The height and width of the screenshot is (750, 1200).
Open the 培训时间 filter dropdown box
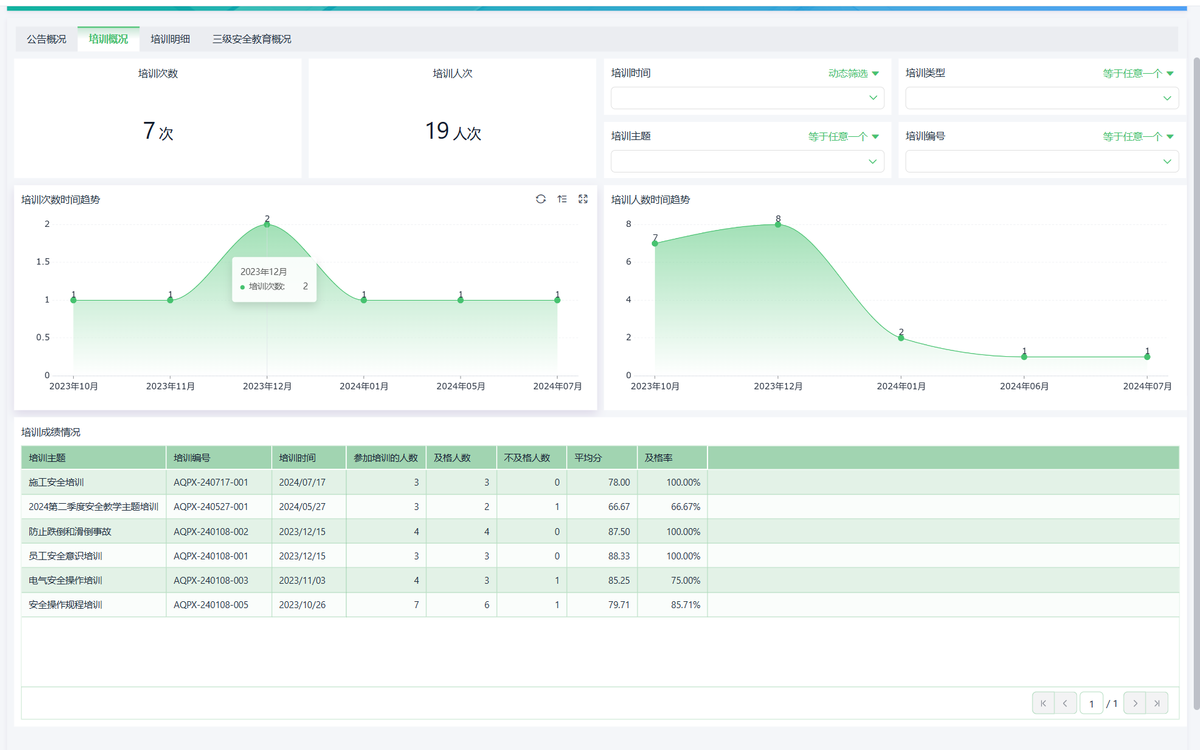click(747, 98)
